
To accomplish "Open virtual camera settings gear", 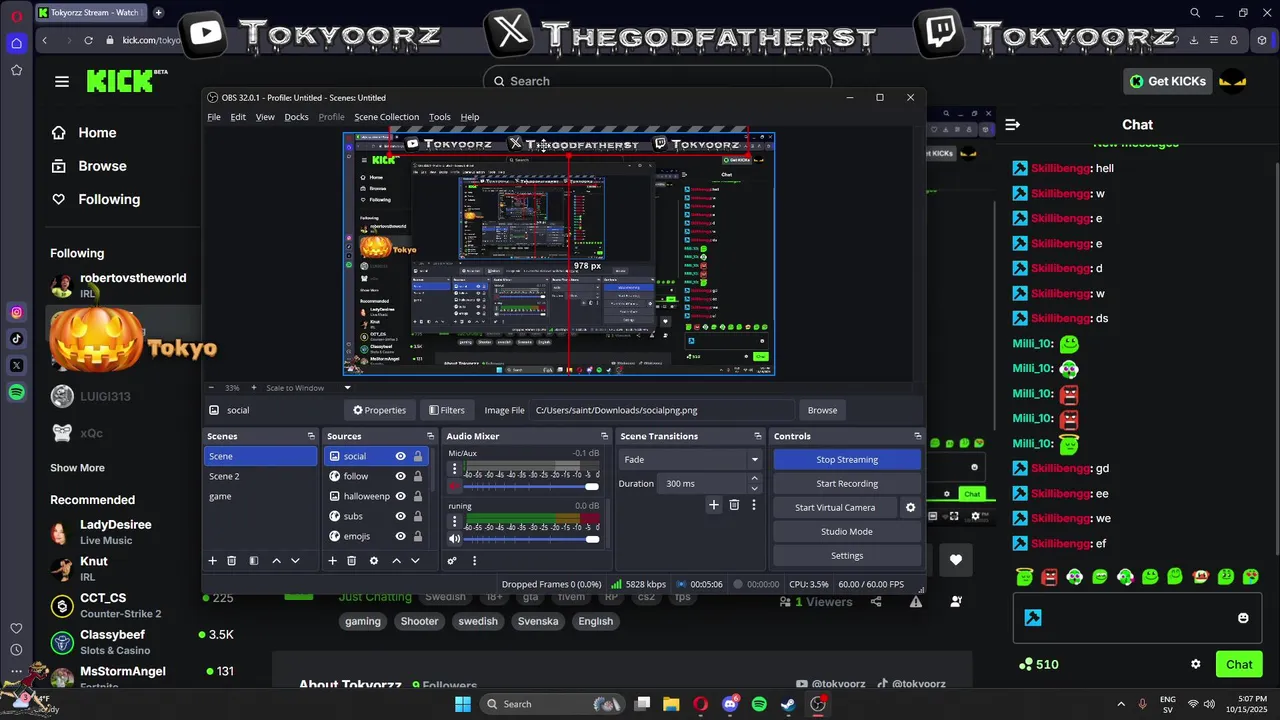I will coord(910,508).
